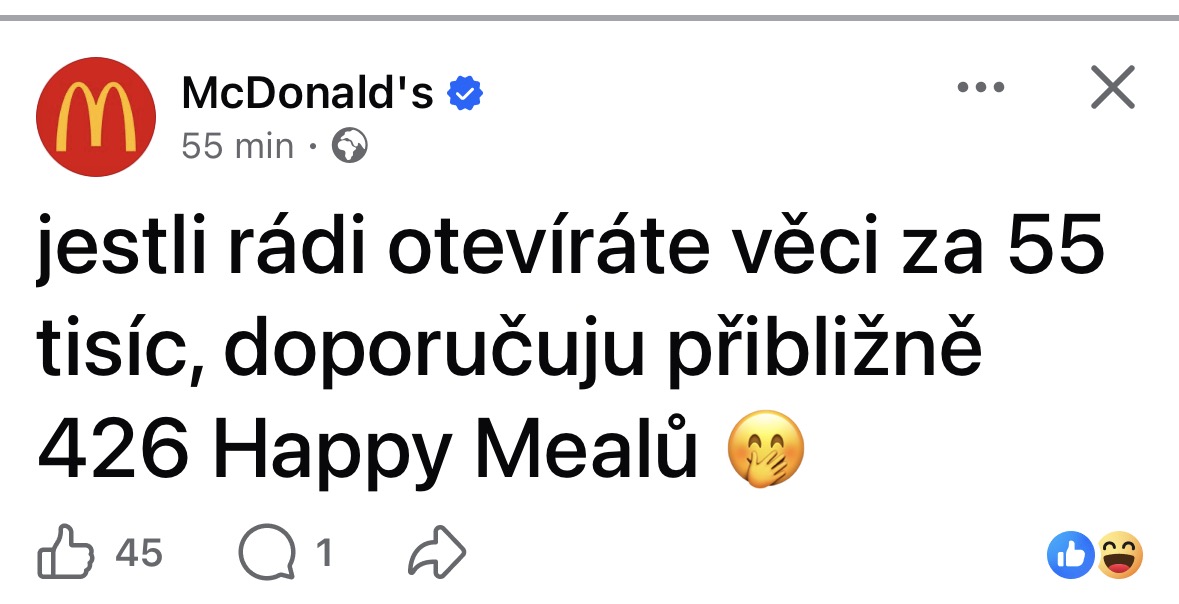Share the post using arrow icon
The height and width of the screenshot is (604, 1179).
(436, 552)
